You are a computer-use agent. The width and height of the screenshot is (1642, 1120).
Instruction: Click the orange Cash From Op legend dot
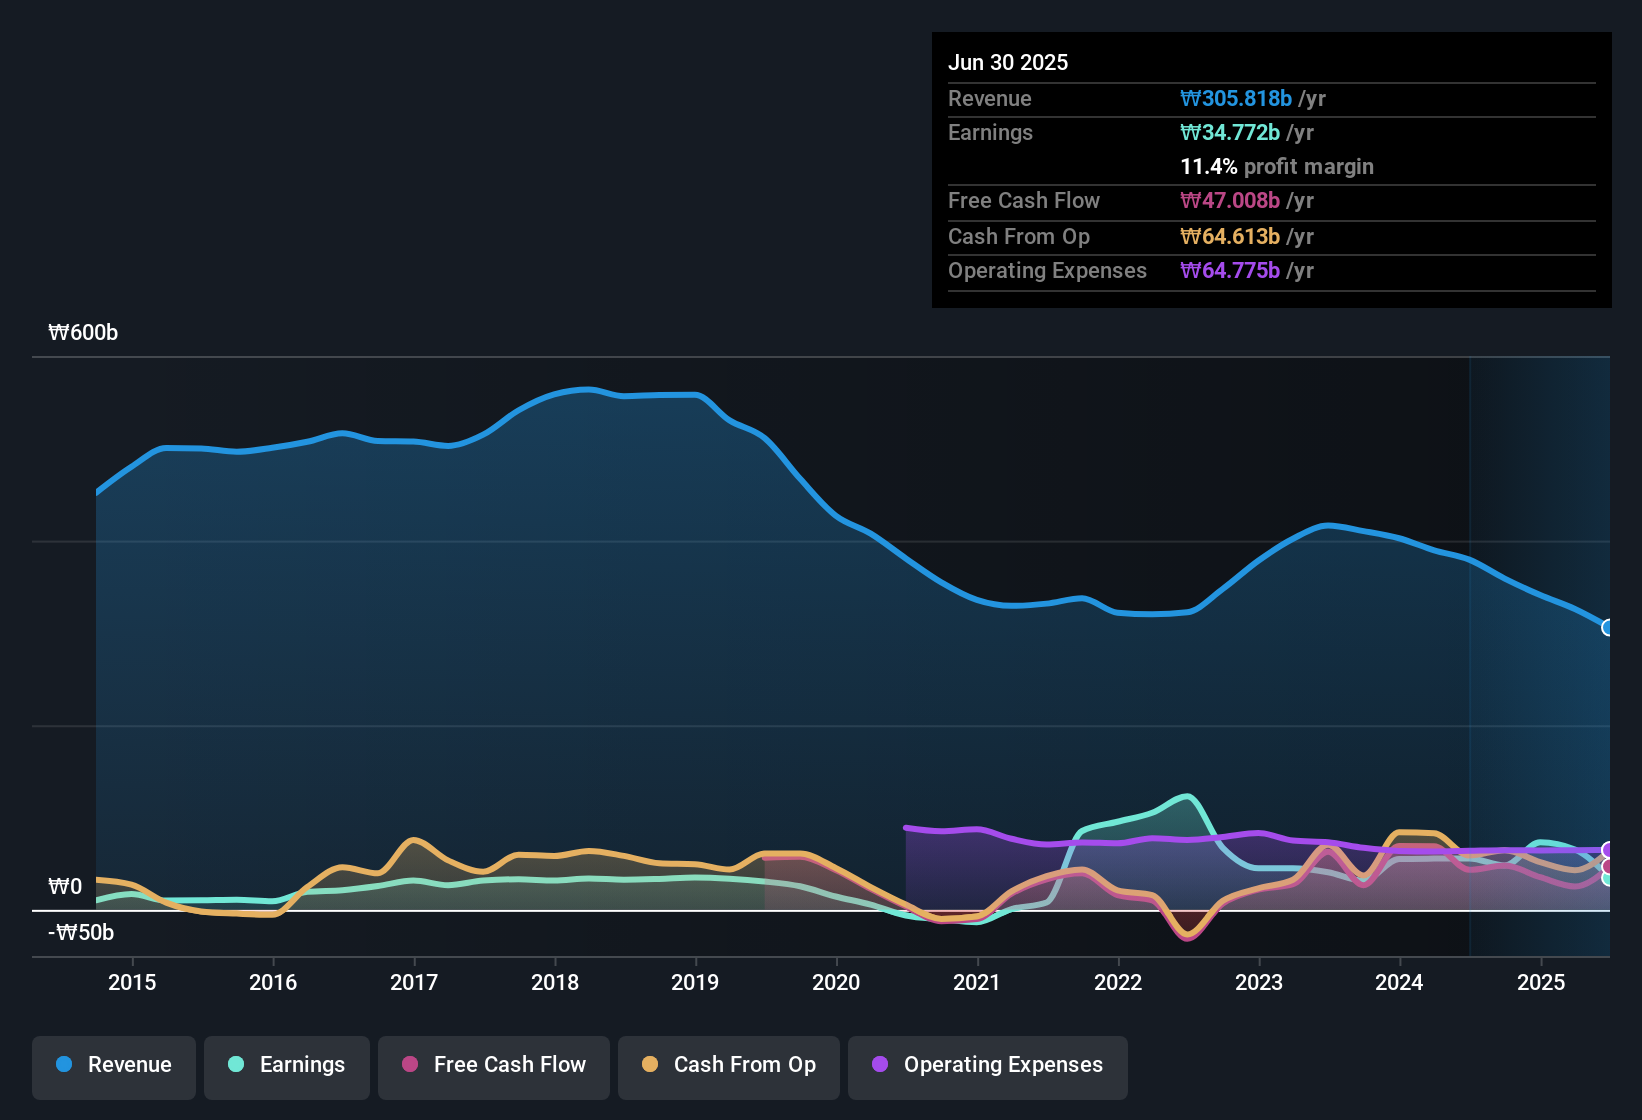click(x=650, y=1065)
